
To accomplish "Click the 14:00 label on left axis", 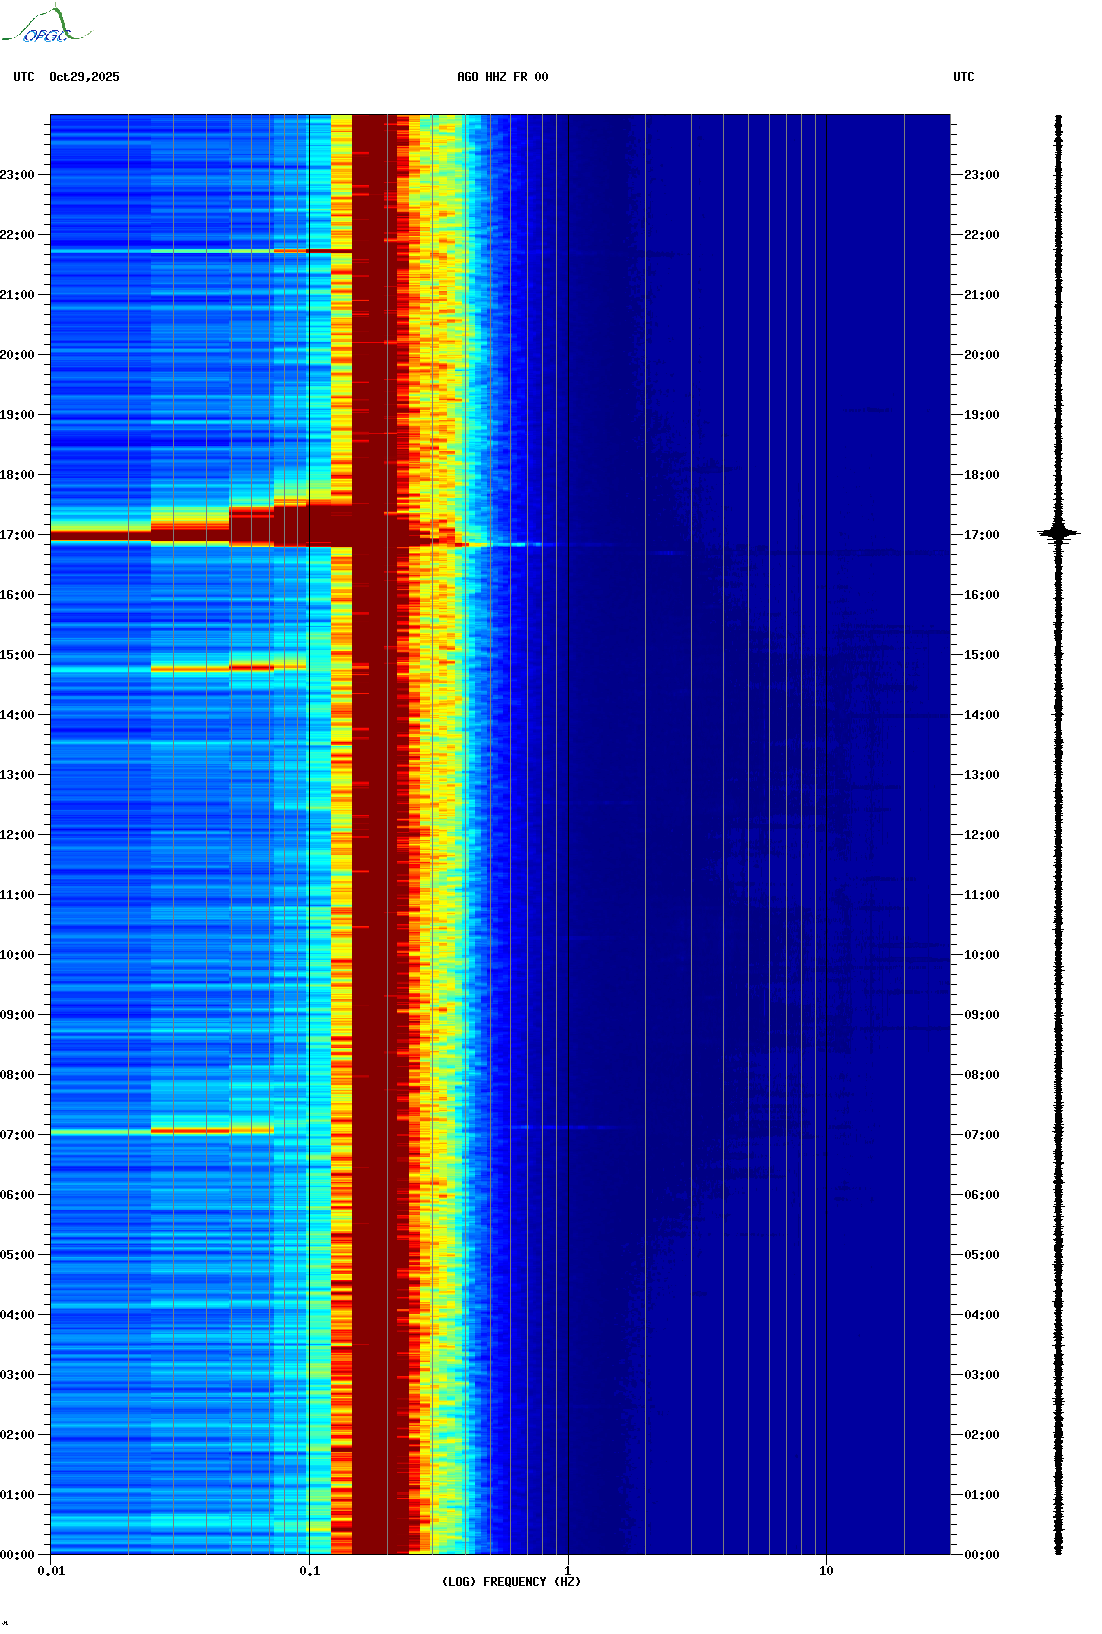I will point(17,715).
